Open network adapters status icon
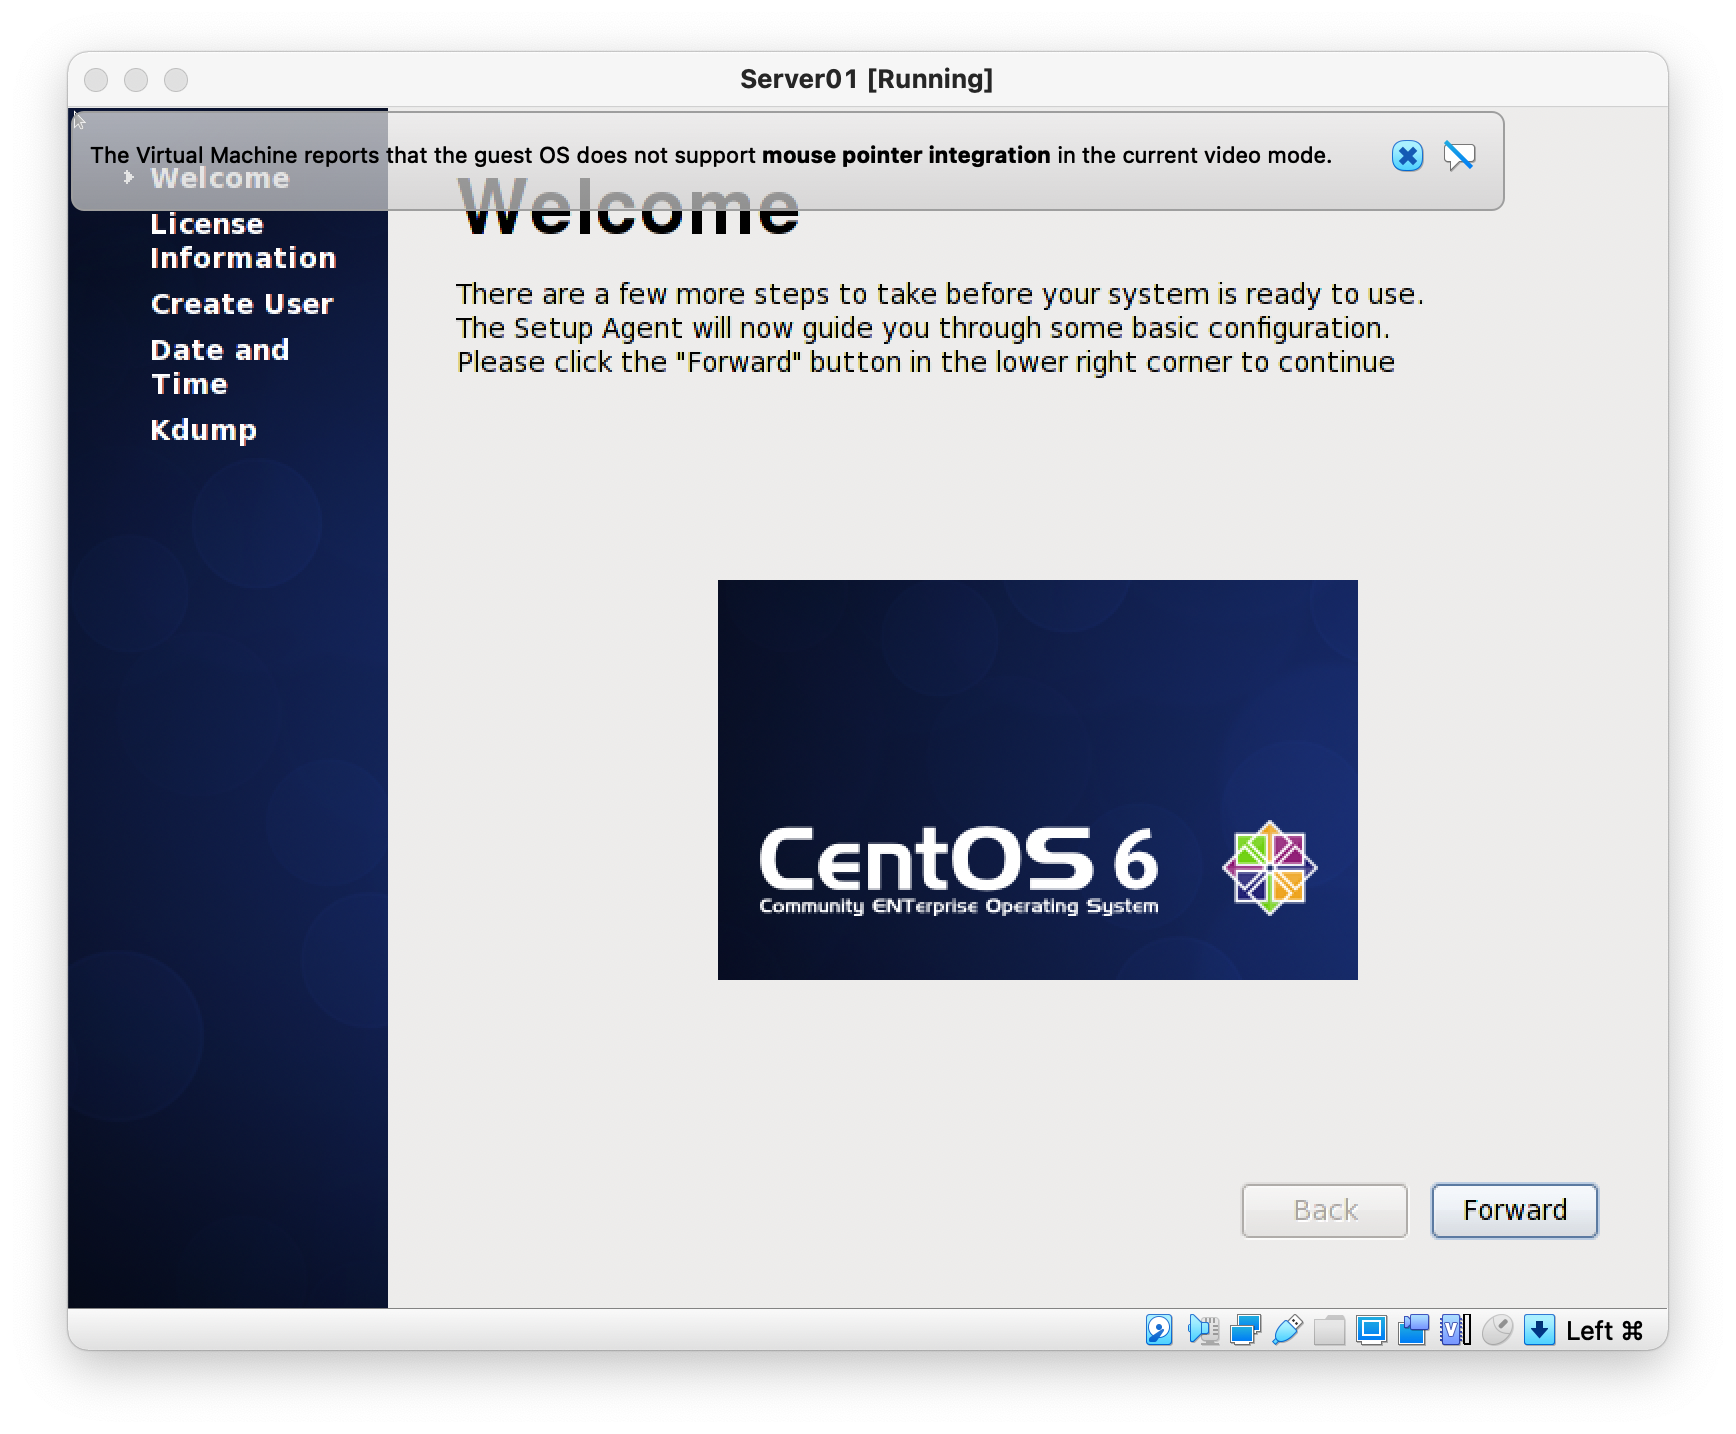Image resolution: width=1736 pixels, height=1434 pixels. click(x=1245, y=1330)
